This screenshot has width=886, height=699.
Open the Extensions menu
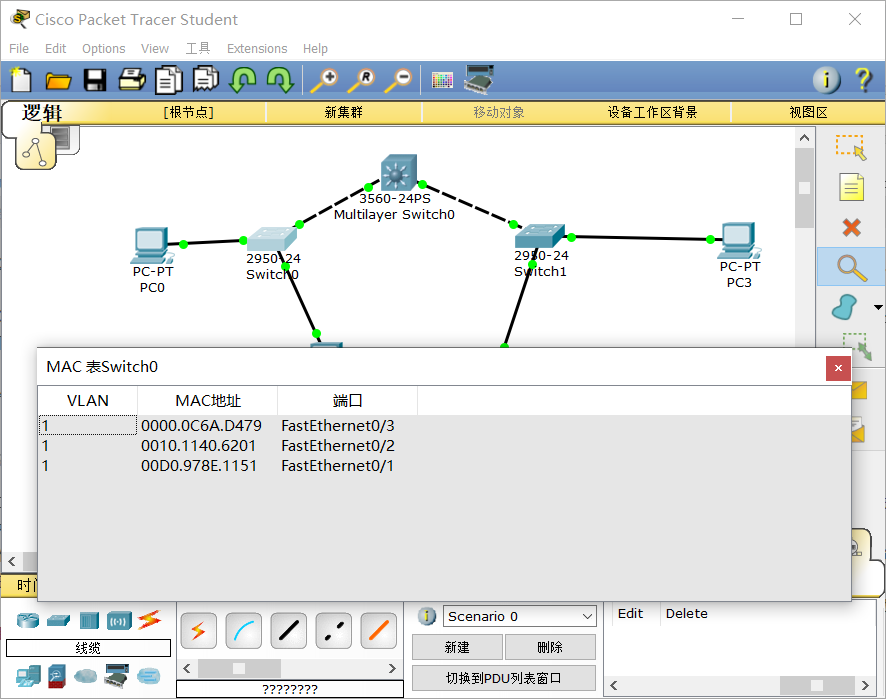[x=257, y=49]
